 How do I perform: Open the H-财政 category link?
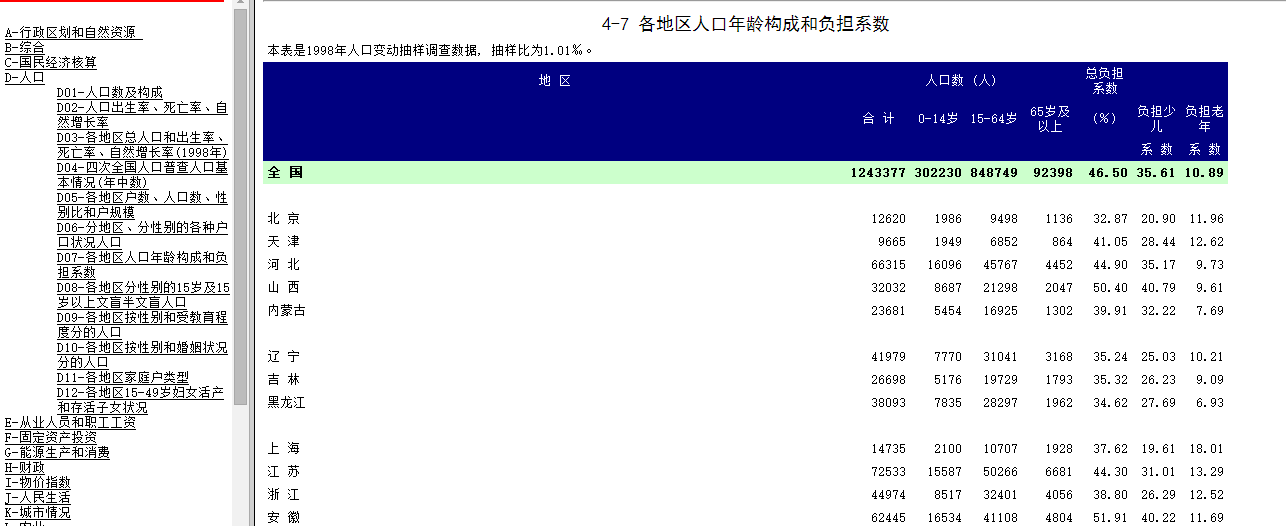[24, 467]
